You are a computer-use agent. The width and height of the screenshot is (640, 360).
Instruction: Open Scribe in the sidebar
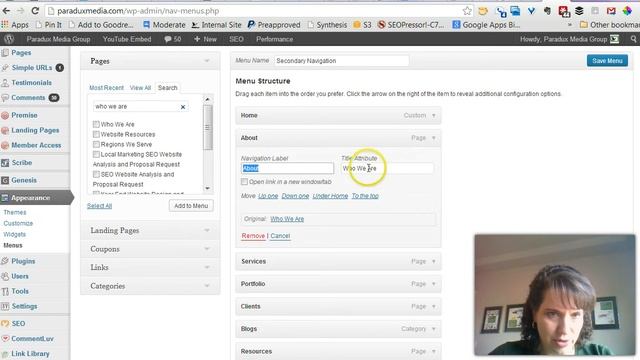(22, 163)
